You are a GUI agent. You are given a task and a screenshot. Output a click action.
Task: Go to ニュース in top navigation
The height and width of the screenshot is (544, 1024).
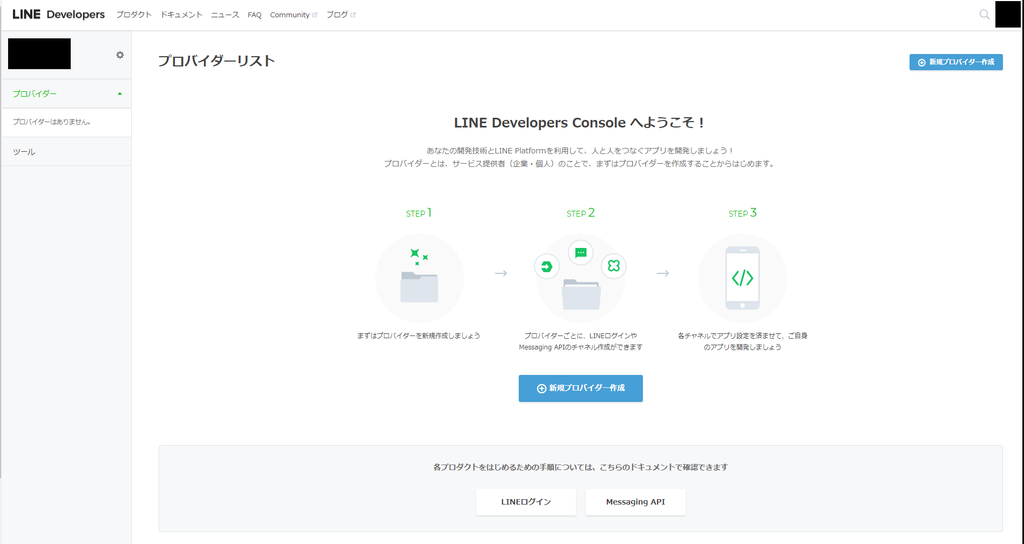225,14
